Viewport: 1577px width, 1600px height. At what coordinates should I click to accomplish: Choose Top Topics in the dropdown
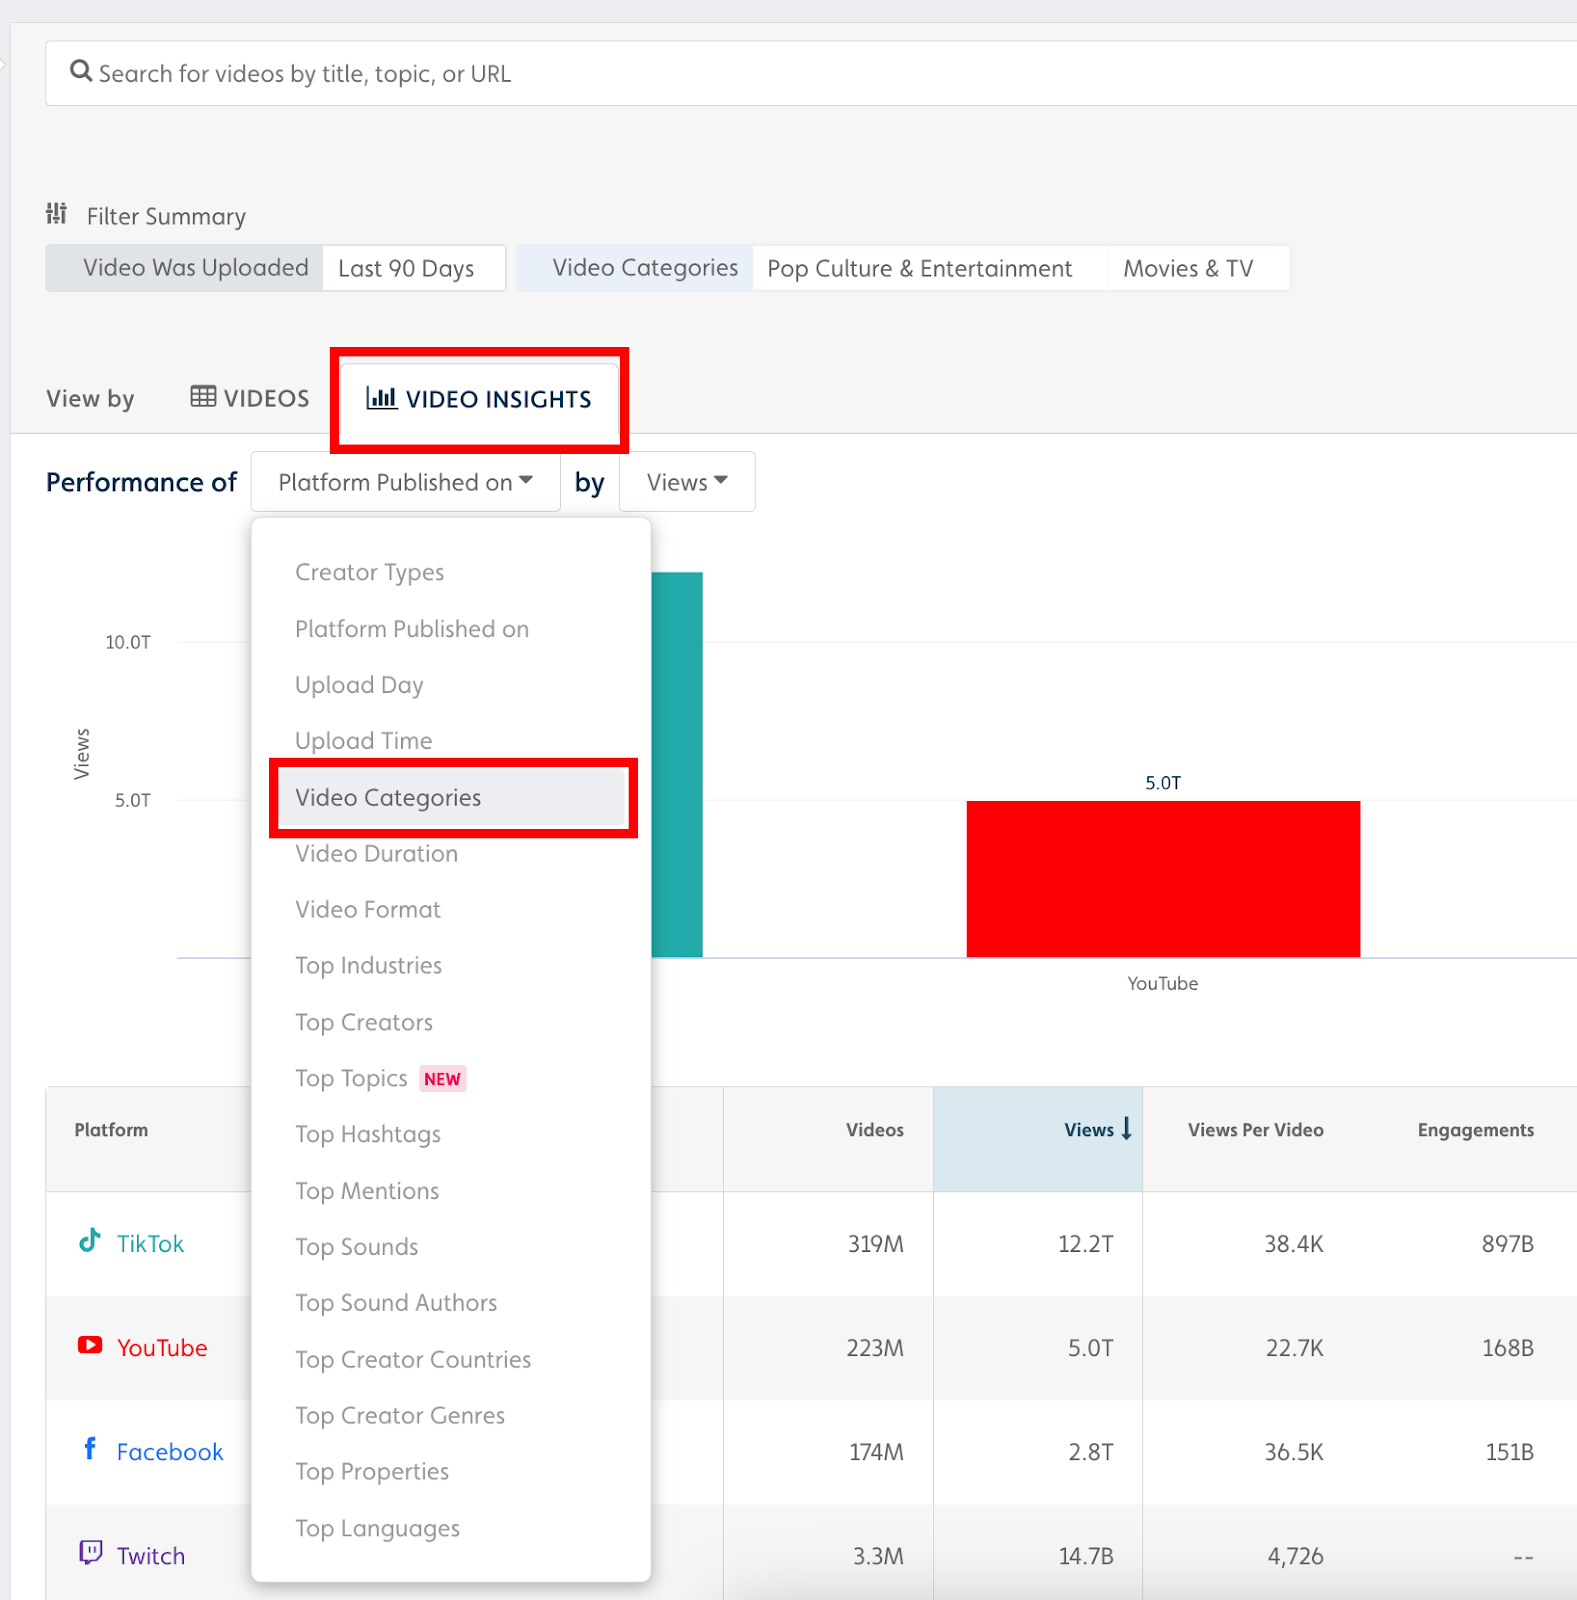click(x=352, y=1078)
